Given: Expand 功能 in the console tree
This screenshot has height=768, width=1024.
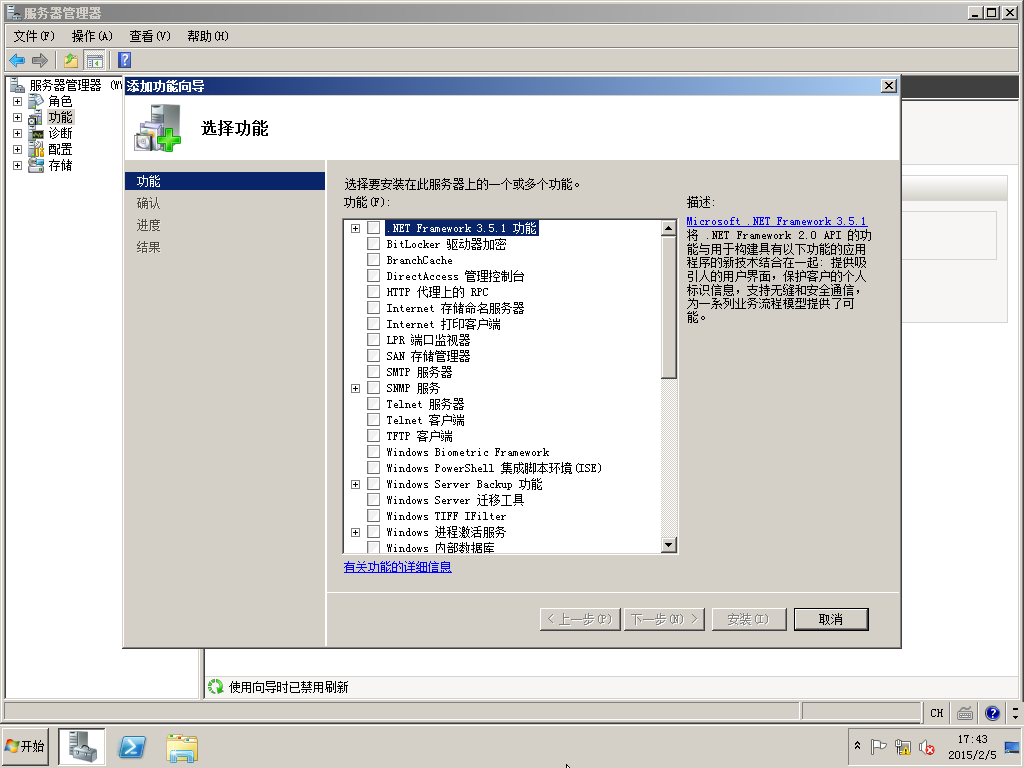Looking at the screenshot, I should pyautogui.click(x=18, y=118).
